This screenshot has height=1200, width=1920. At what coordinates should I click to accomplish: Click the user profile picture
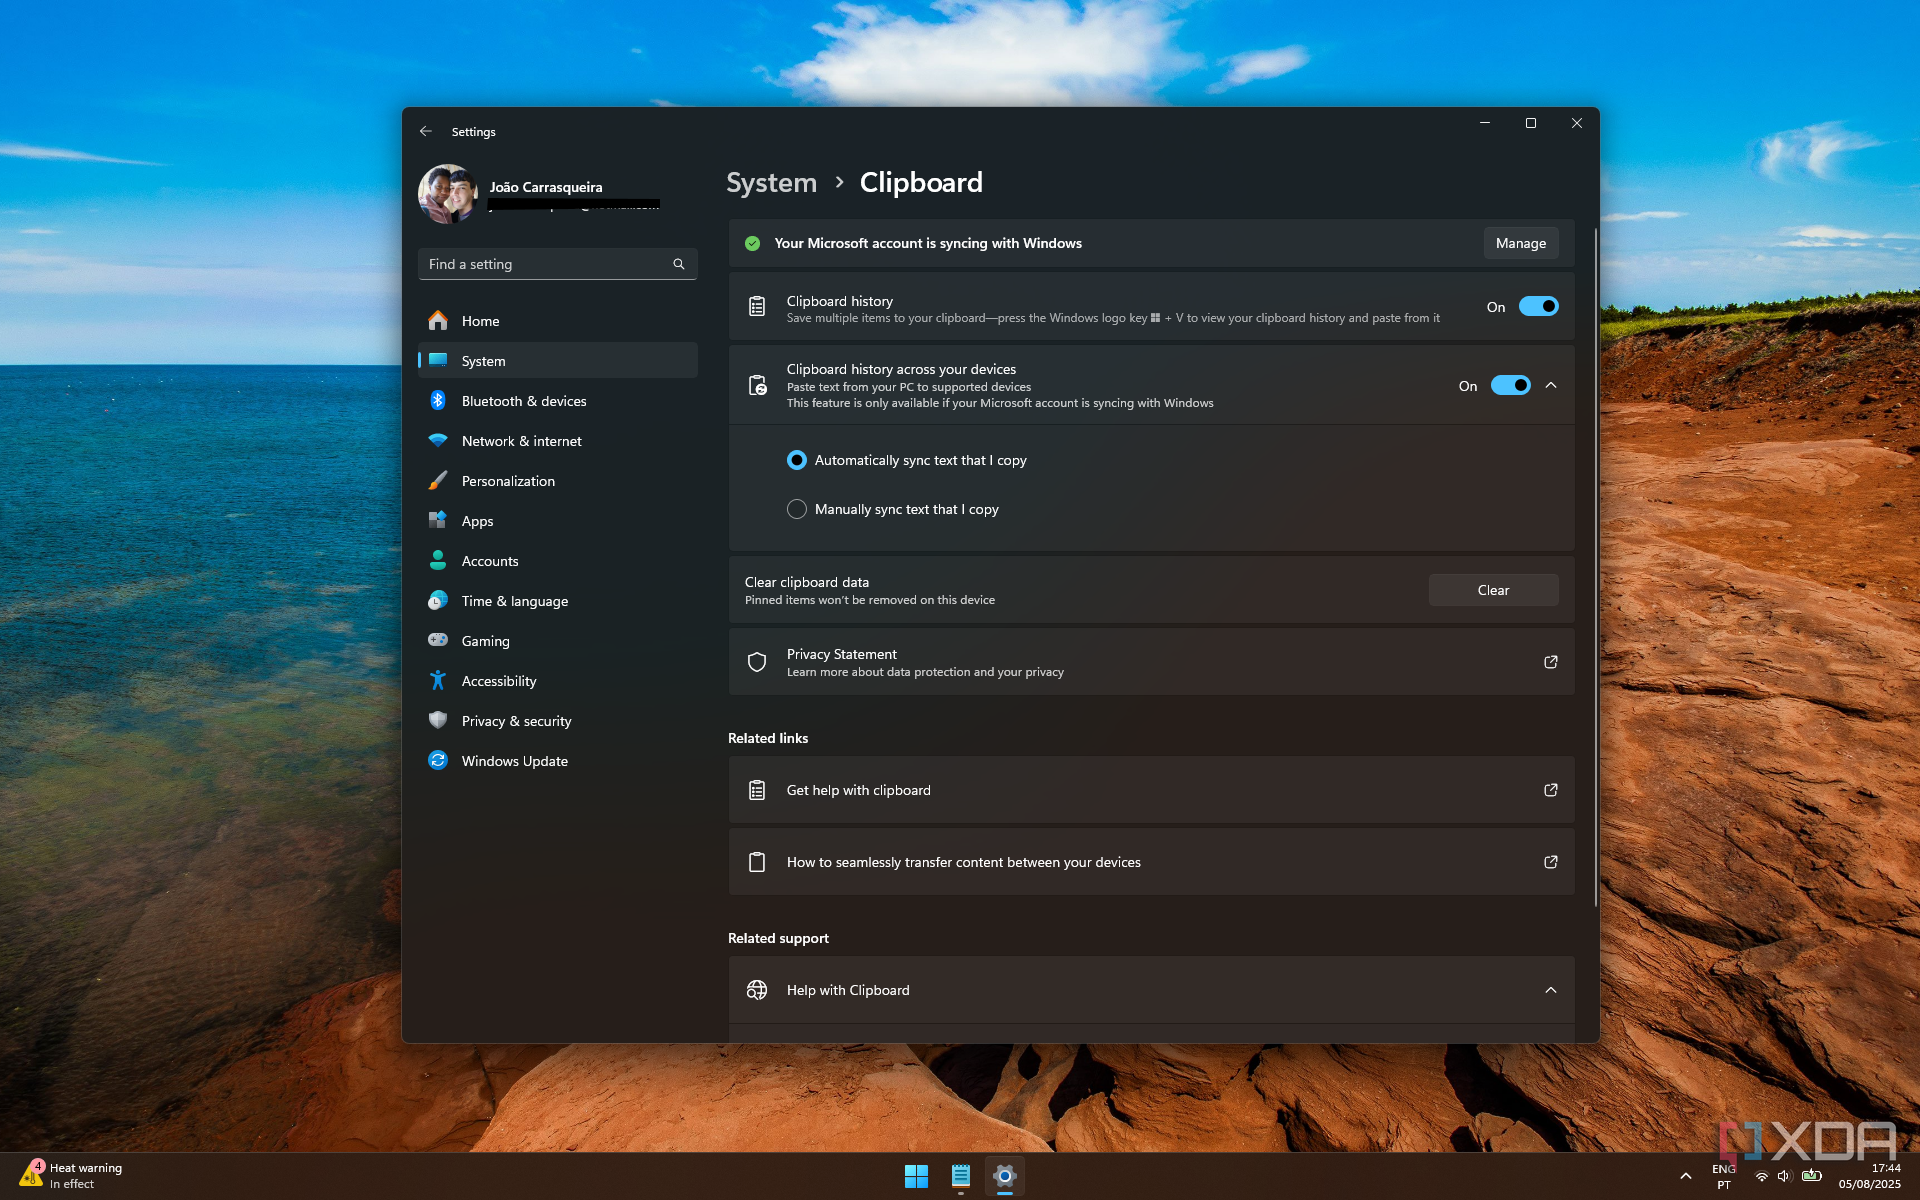(448, 194)
